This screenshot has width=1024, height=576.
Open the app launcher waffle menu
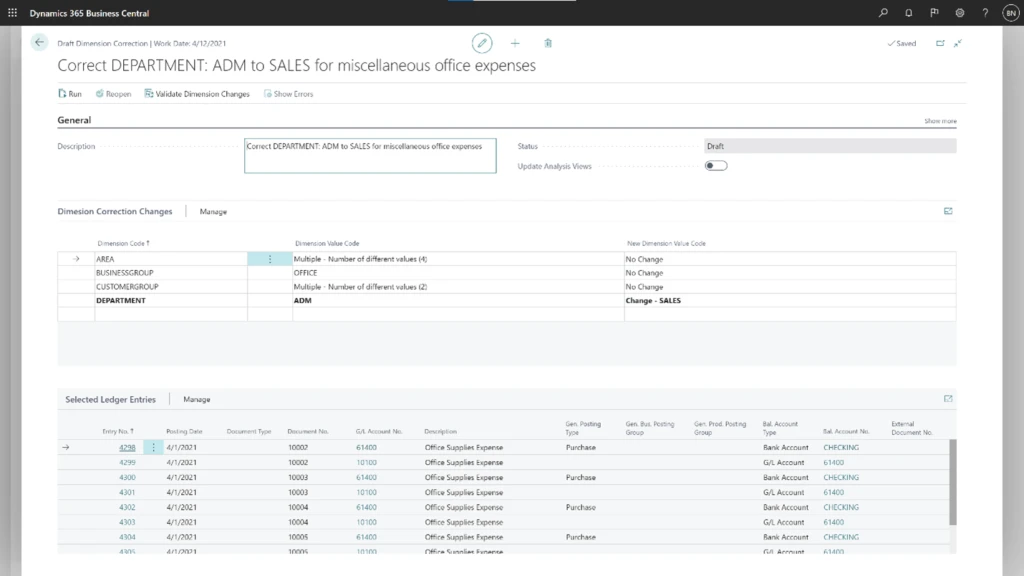click(x=13, y=13)
